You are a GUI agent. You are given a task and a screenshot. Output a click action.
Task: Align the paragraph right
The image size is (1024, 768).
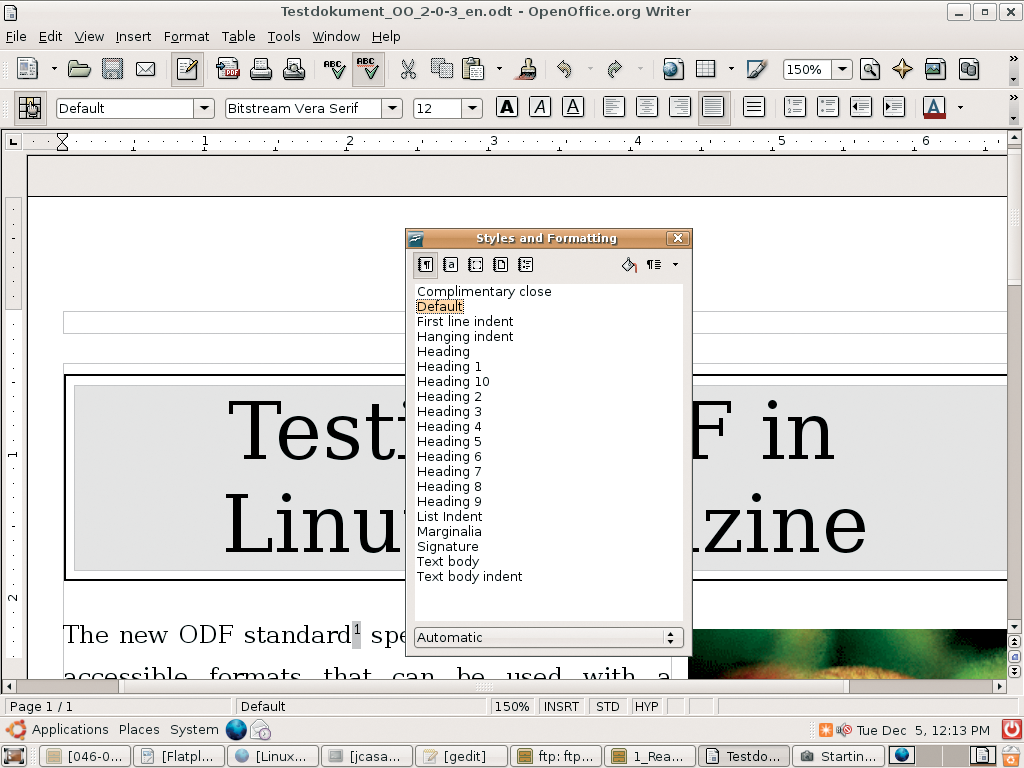[680, 107]
